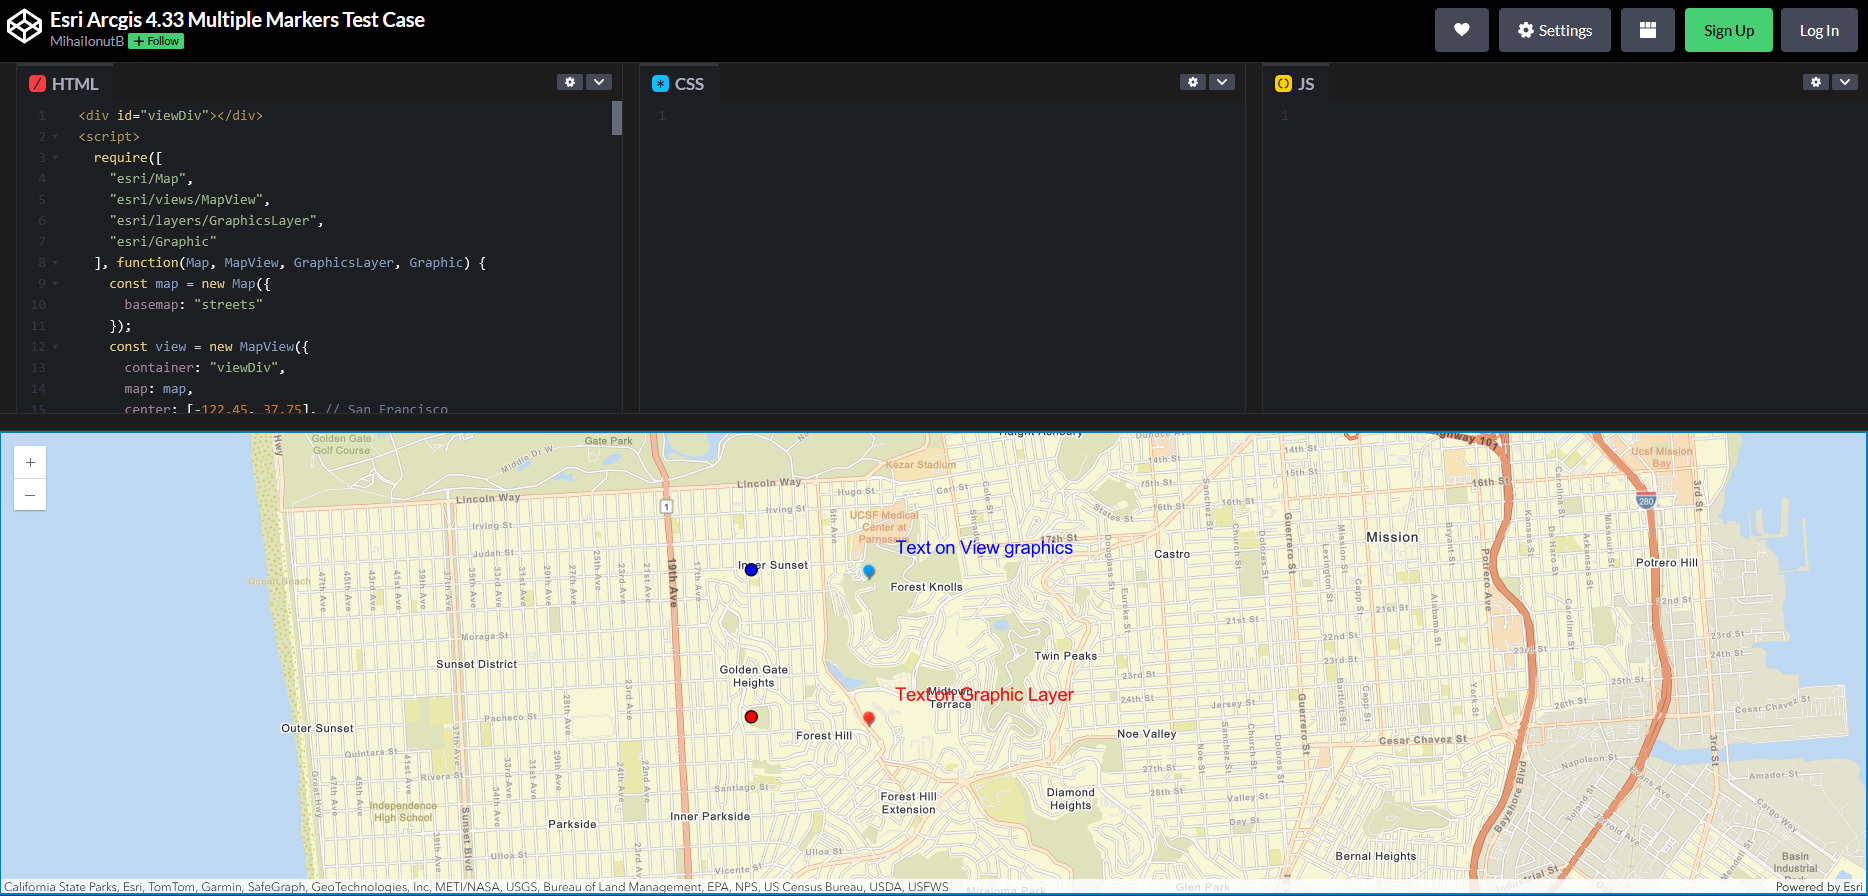The width and height of the screenshot is (1868, 896).
Task: Open MihaiIonutB author profile link
Action: pos(87,41)
